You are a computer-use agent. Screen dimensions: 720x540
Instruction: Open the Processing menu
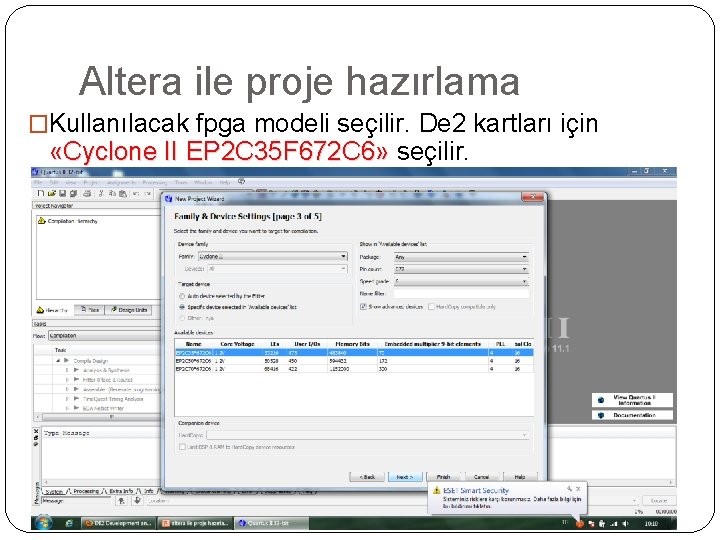pyautogui.click(x=154, y=182)
